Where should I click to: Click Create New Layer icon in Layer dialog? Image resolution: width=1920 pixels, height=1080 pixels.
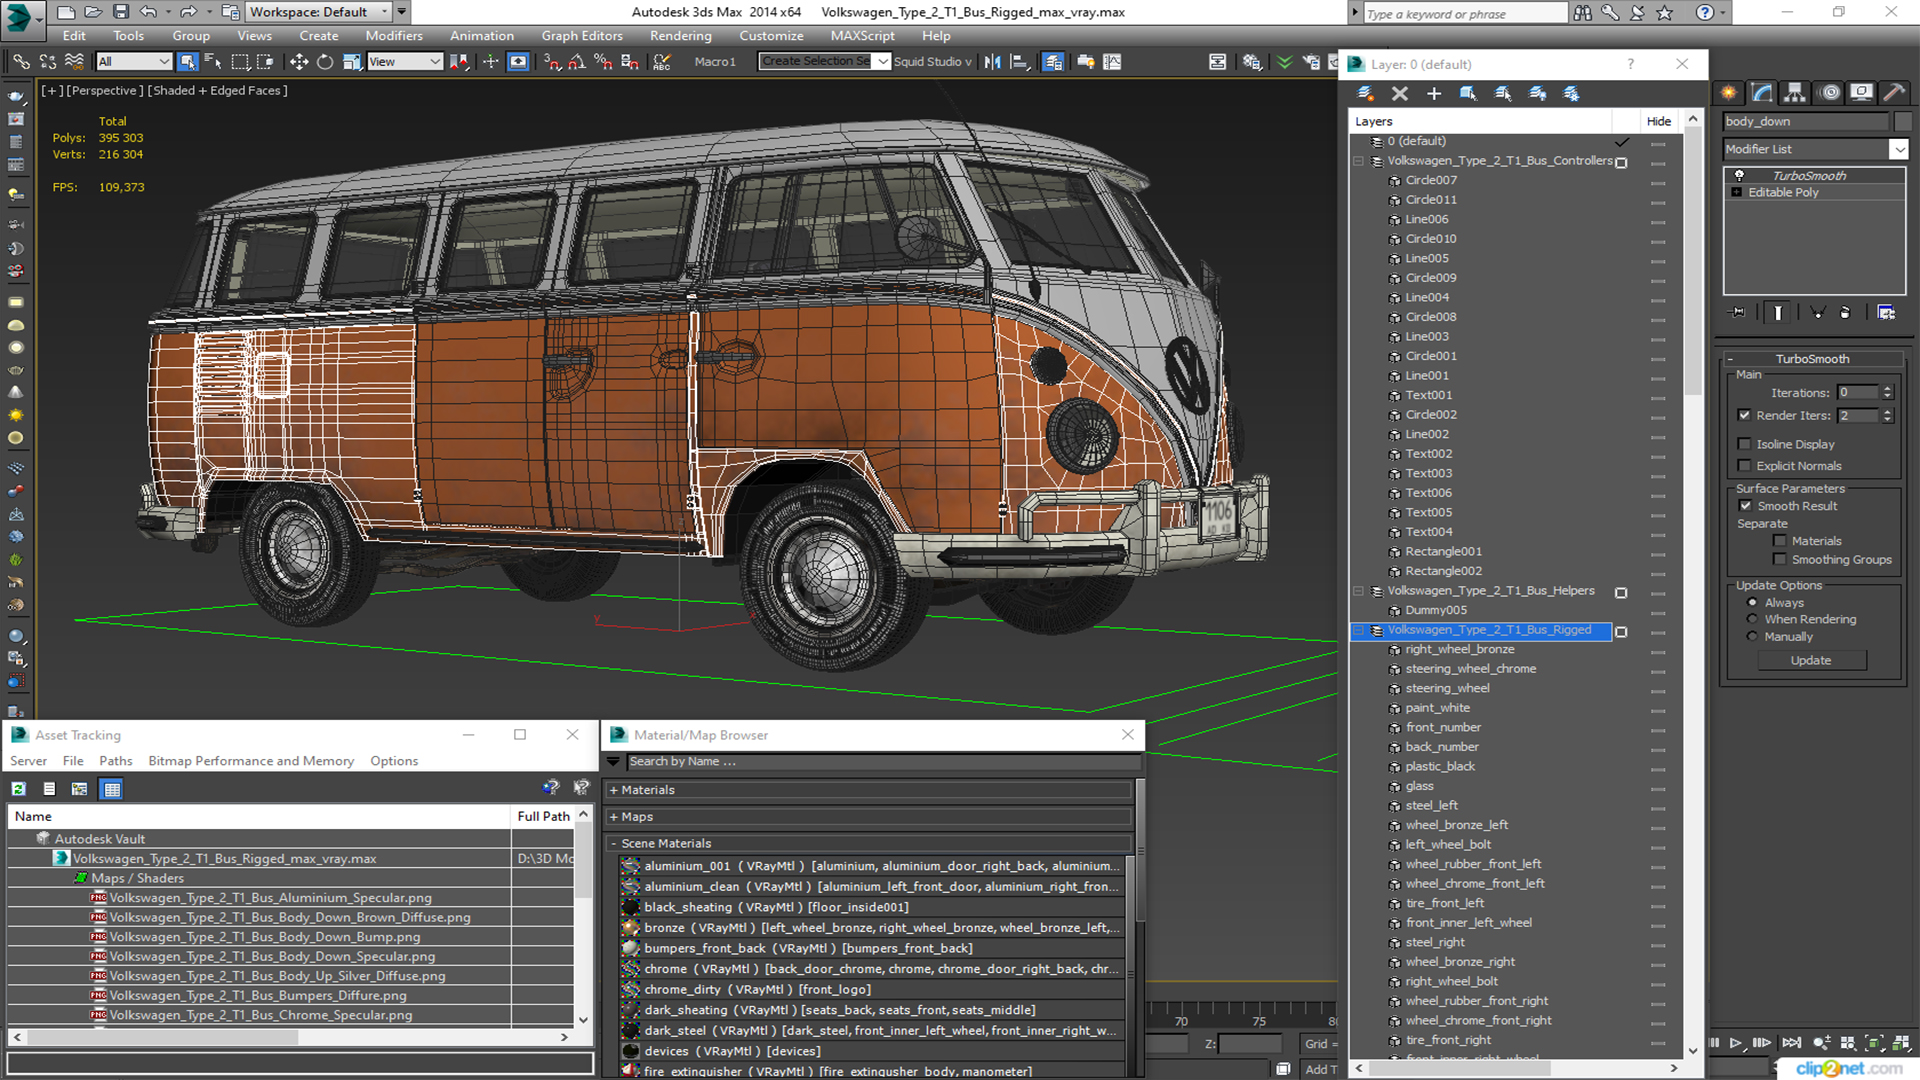[1365, 93]
